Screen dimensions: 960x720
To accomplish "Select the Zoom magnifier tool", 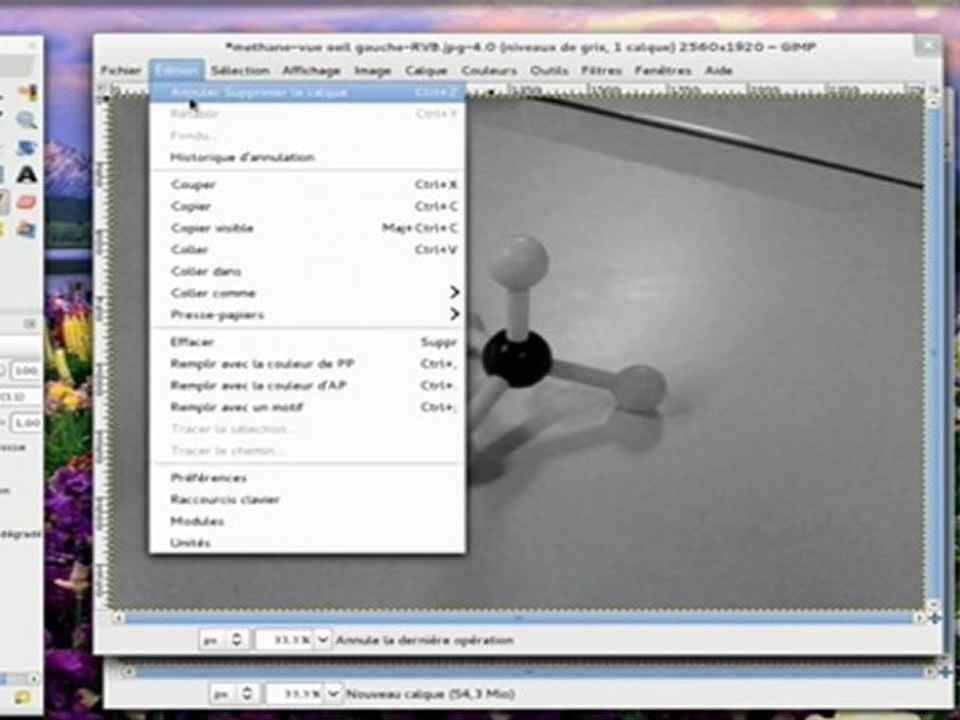I will pos(26,120).
